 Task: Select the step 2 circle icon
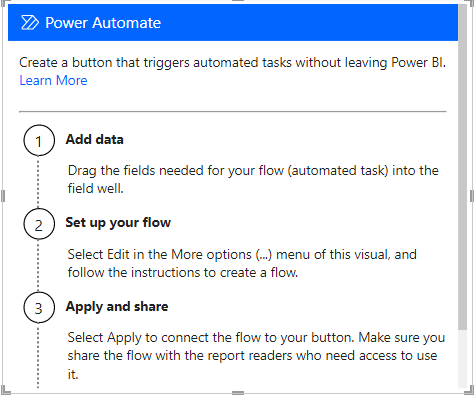[39, 224]
